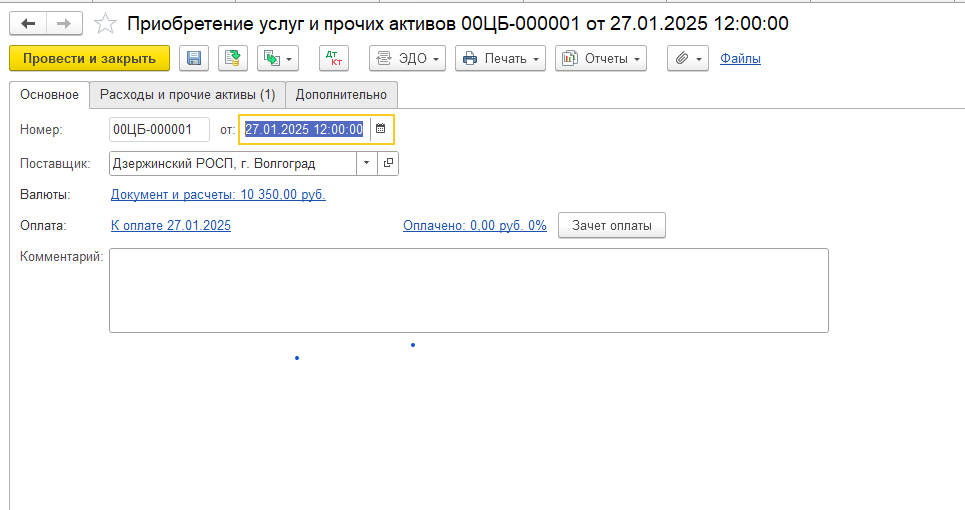
Task: Go back with the left arrow
Action: pyautogui.click(x=28, y=23)
